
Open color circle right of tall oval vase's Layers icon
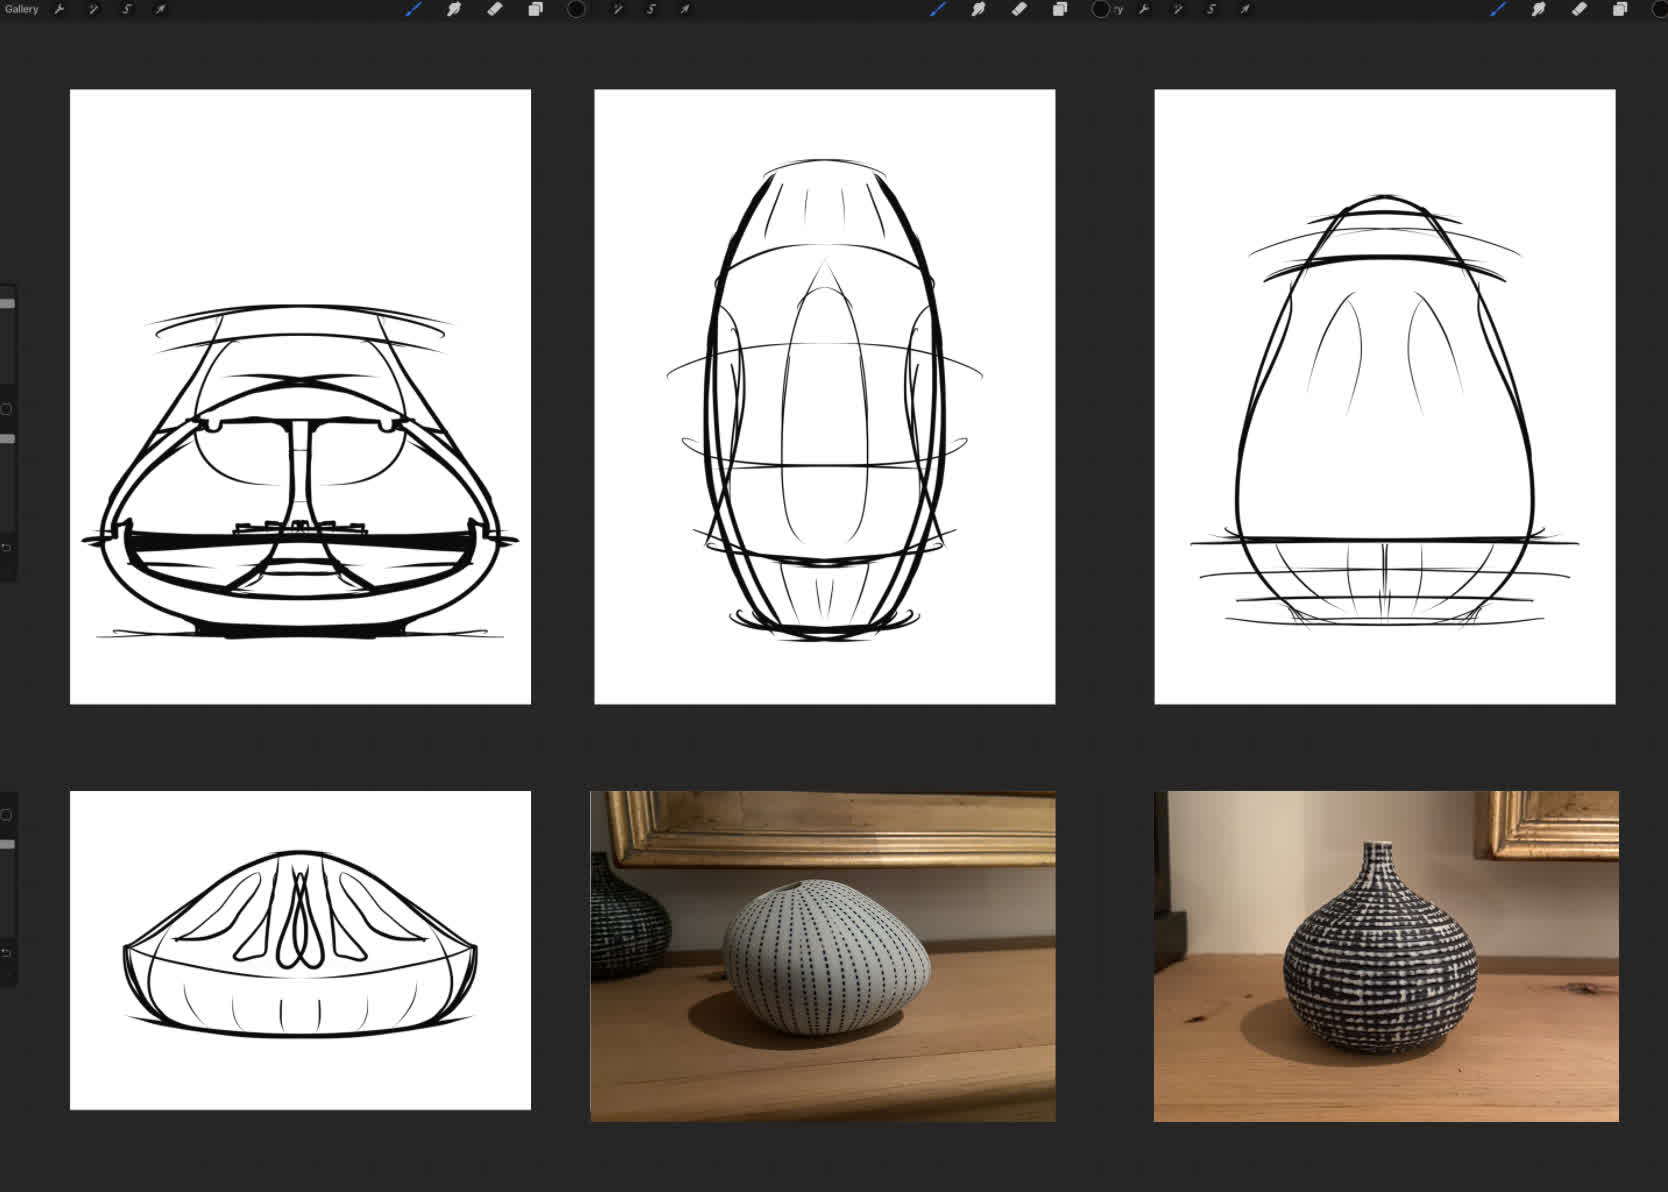click(x=1101, y=9)
